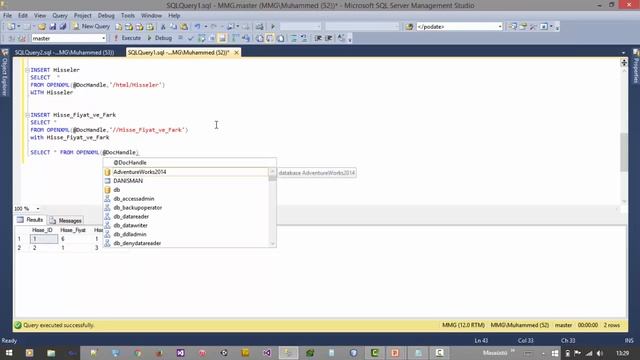Click the taskbar volume speaker icon
Image resolution: width=640 pixels, height=360 pixels.
click(x=600, y=353)
